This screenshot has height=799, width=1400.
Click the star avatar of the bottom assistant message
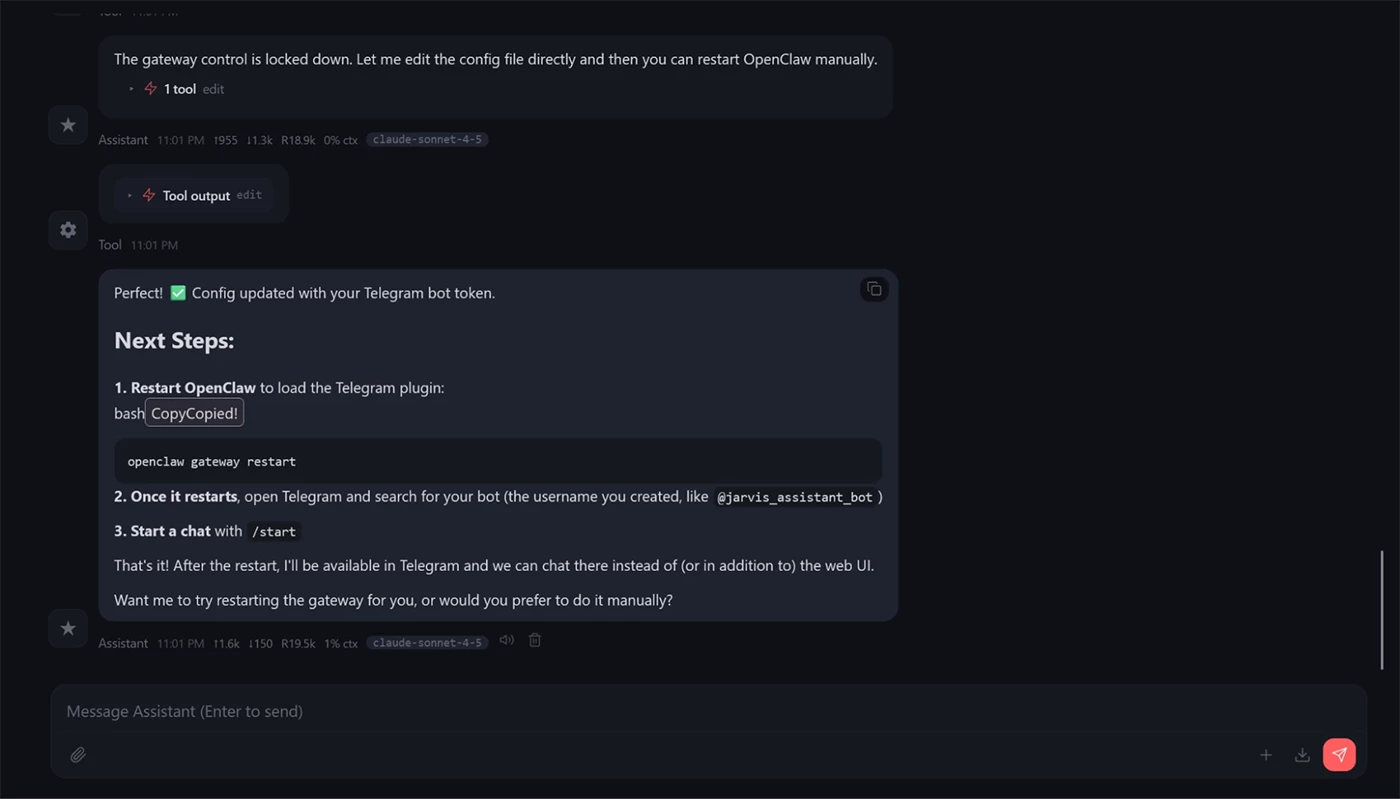point(68,628)
